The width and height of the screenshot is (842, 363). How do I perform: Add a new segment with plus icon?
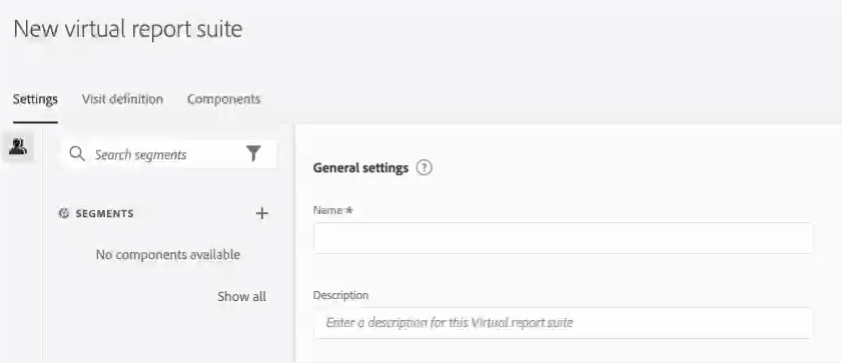pyautogui.click(x=262, y=214)
